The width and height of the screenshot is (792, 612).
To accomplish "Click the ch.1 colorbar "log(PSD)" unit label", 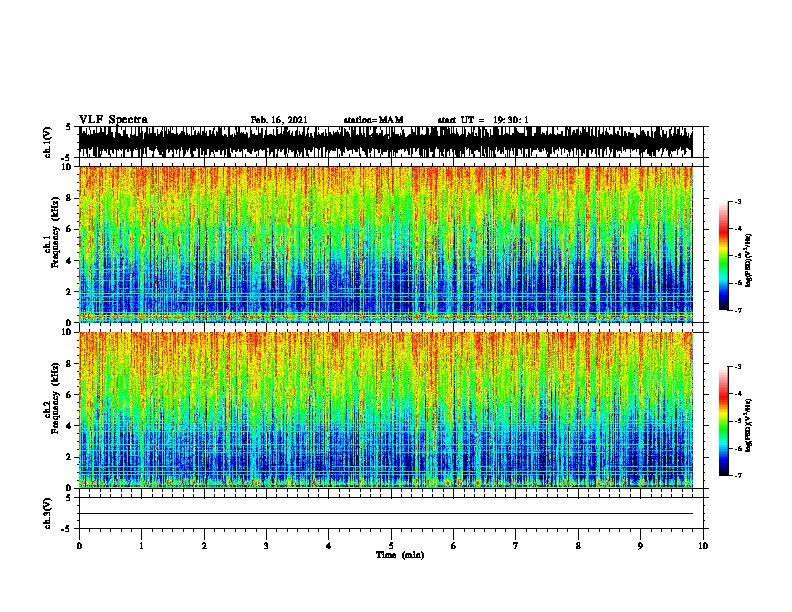I will pyautogui.click(x=748, y=260).
